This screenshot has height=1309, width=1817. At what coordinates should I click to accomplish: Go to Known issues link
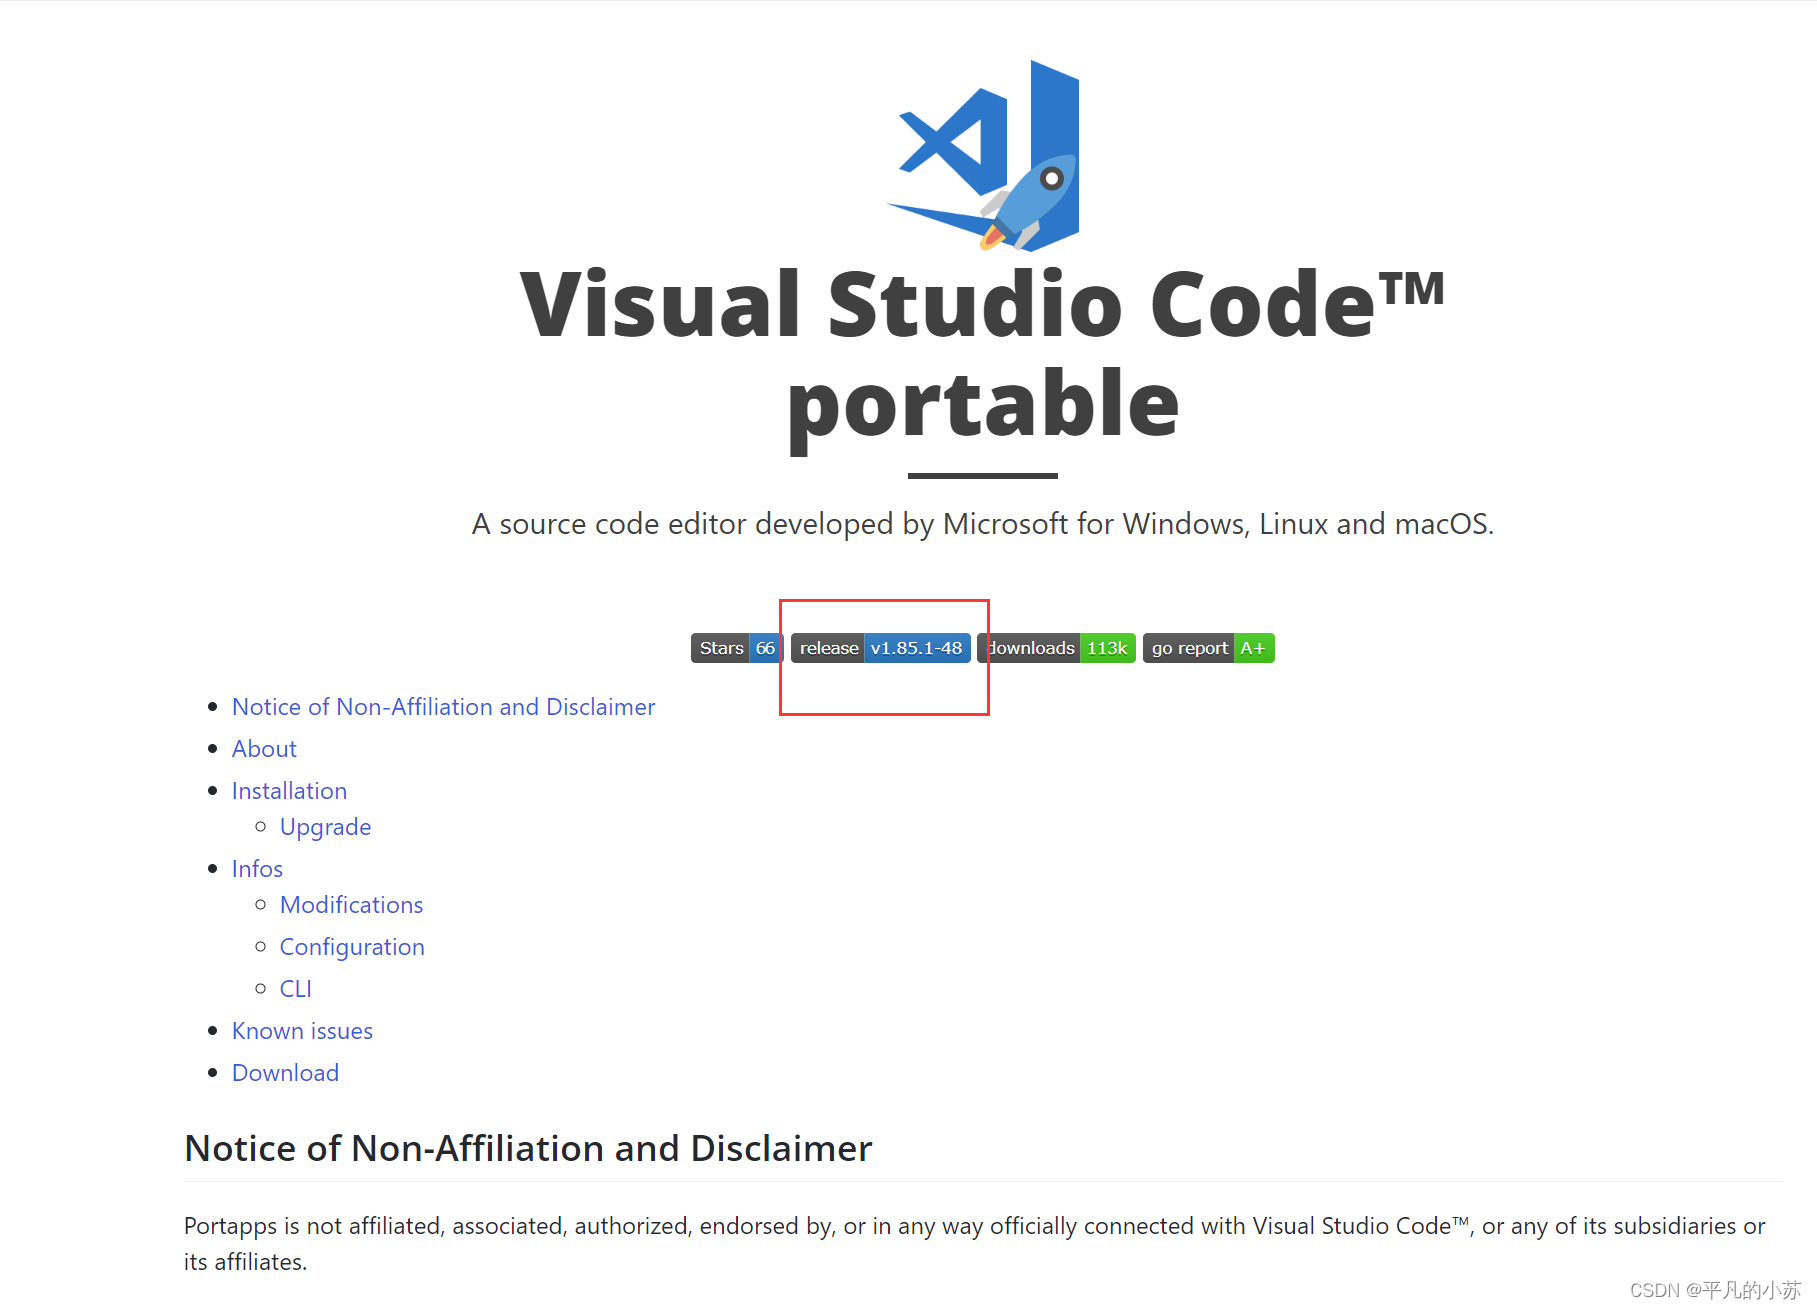pos(302,1031)
